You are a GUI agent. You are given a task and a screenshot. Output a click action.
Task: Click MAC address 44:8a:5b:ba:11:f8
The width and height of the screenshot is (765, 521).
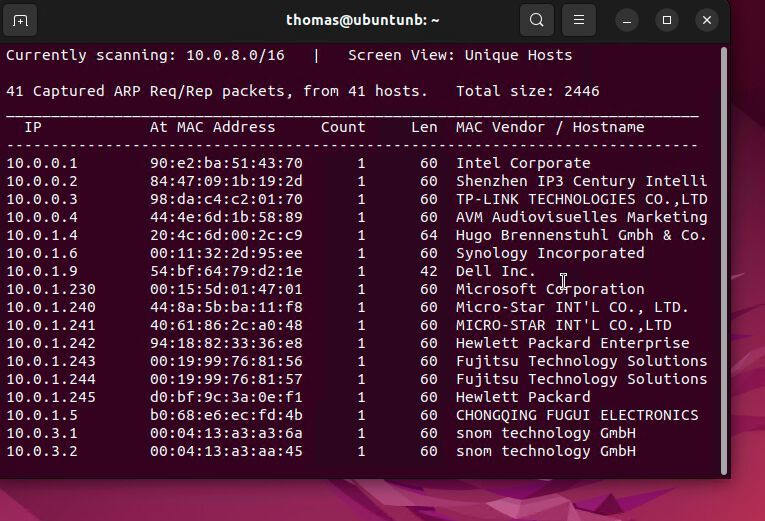[226, 307]
